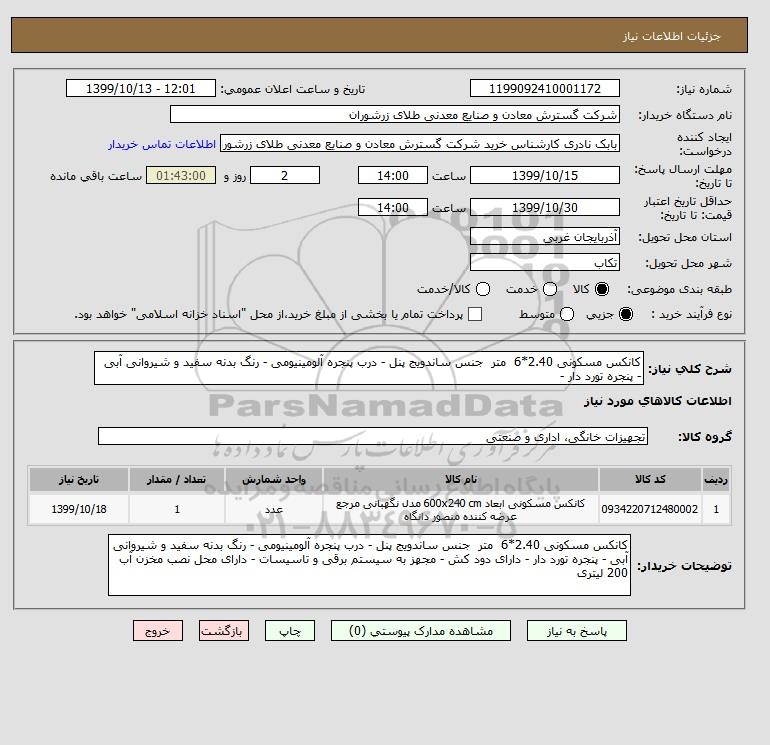This screenshot has height=745, width=770.
Task: Select the کالا radio button
Action: [602, 289]
